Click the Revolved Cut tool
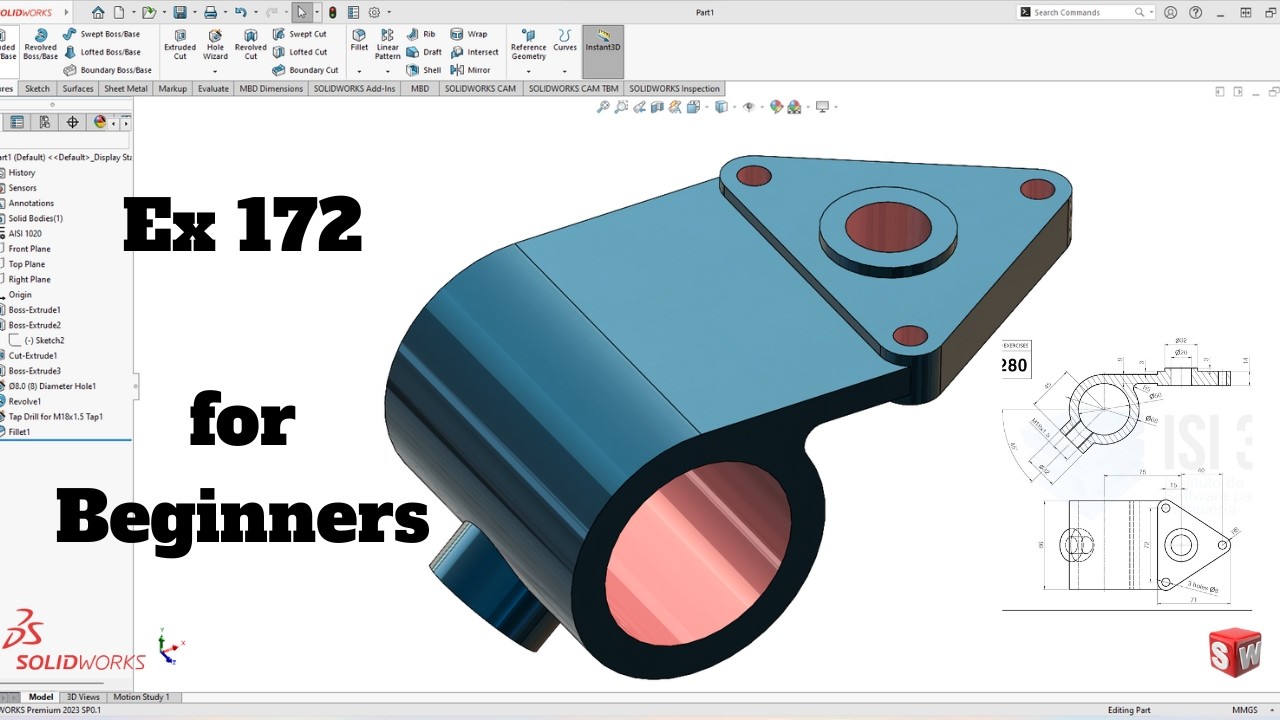Viewport: 1280px width, 720px height. (250, 44)
